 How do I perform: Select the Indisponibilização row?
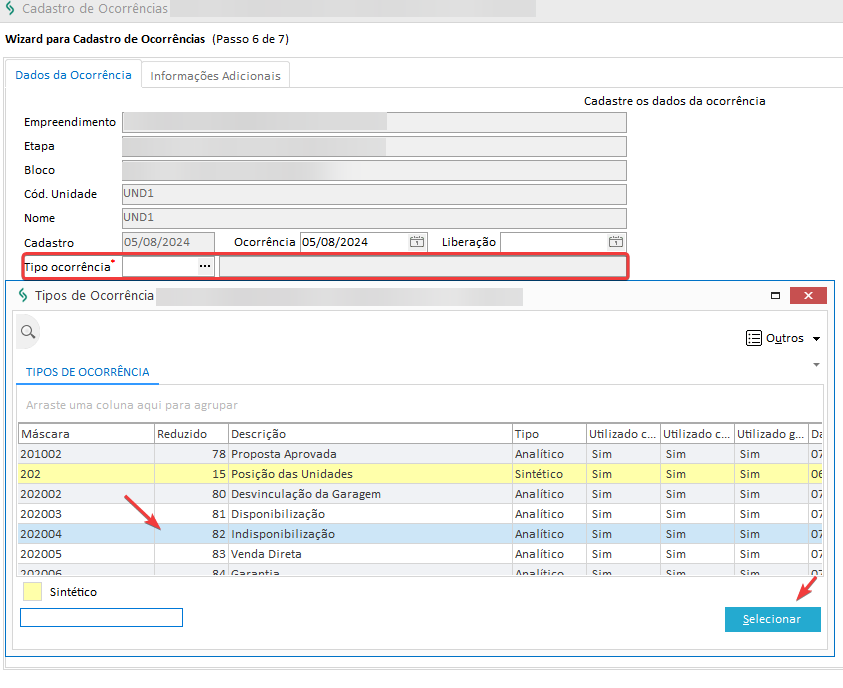[x=284, y=534]
